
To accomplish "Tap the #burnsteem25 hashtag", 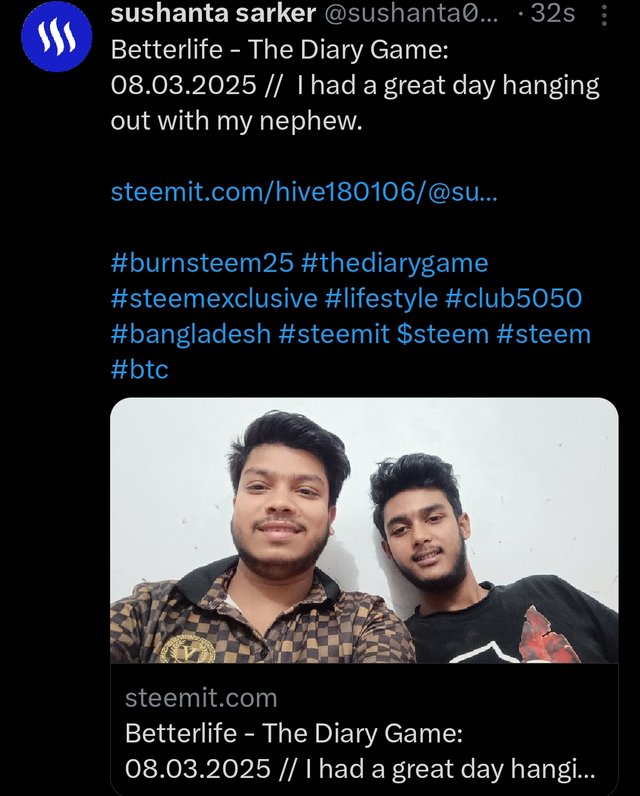I will (x=202, y=263).
